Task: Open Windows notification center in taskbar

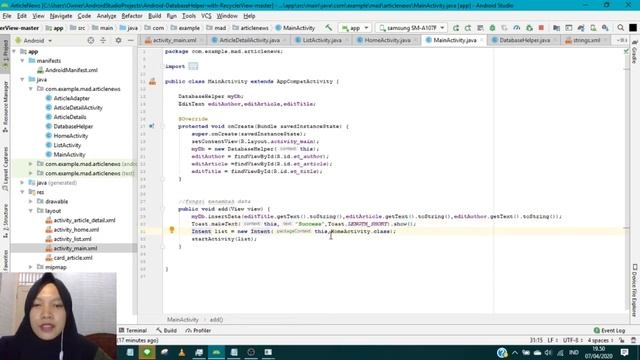Action: click(x=624, y=352)
